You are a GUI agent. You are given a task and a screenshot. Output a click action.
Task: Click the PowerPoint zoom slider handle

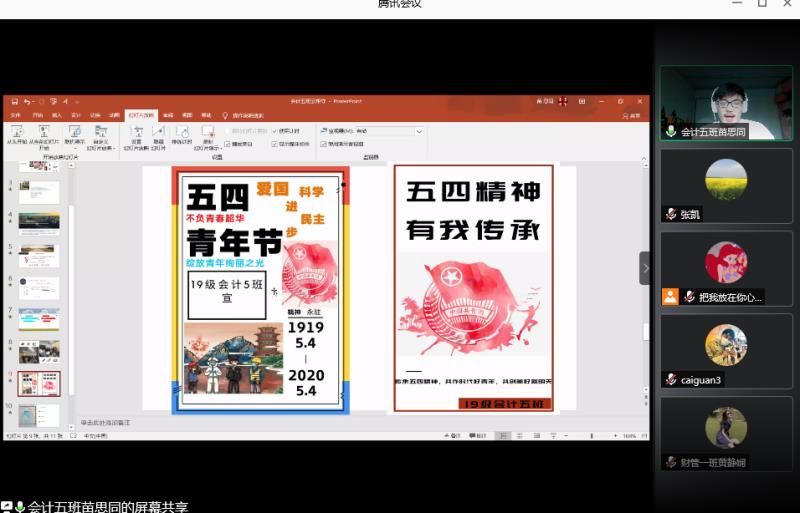point(592,436)
